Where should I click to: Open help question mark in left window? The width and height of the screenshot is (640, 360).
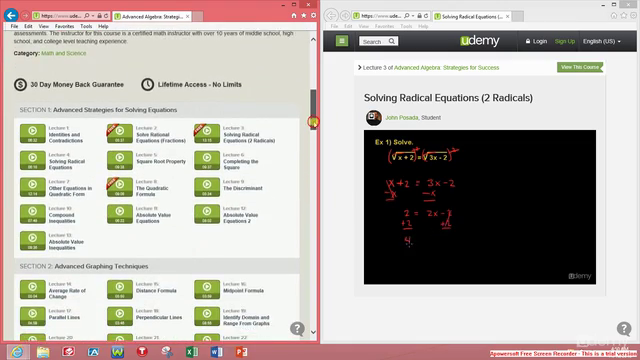tap(297, 329)
